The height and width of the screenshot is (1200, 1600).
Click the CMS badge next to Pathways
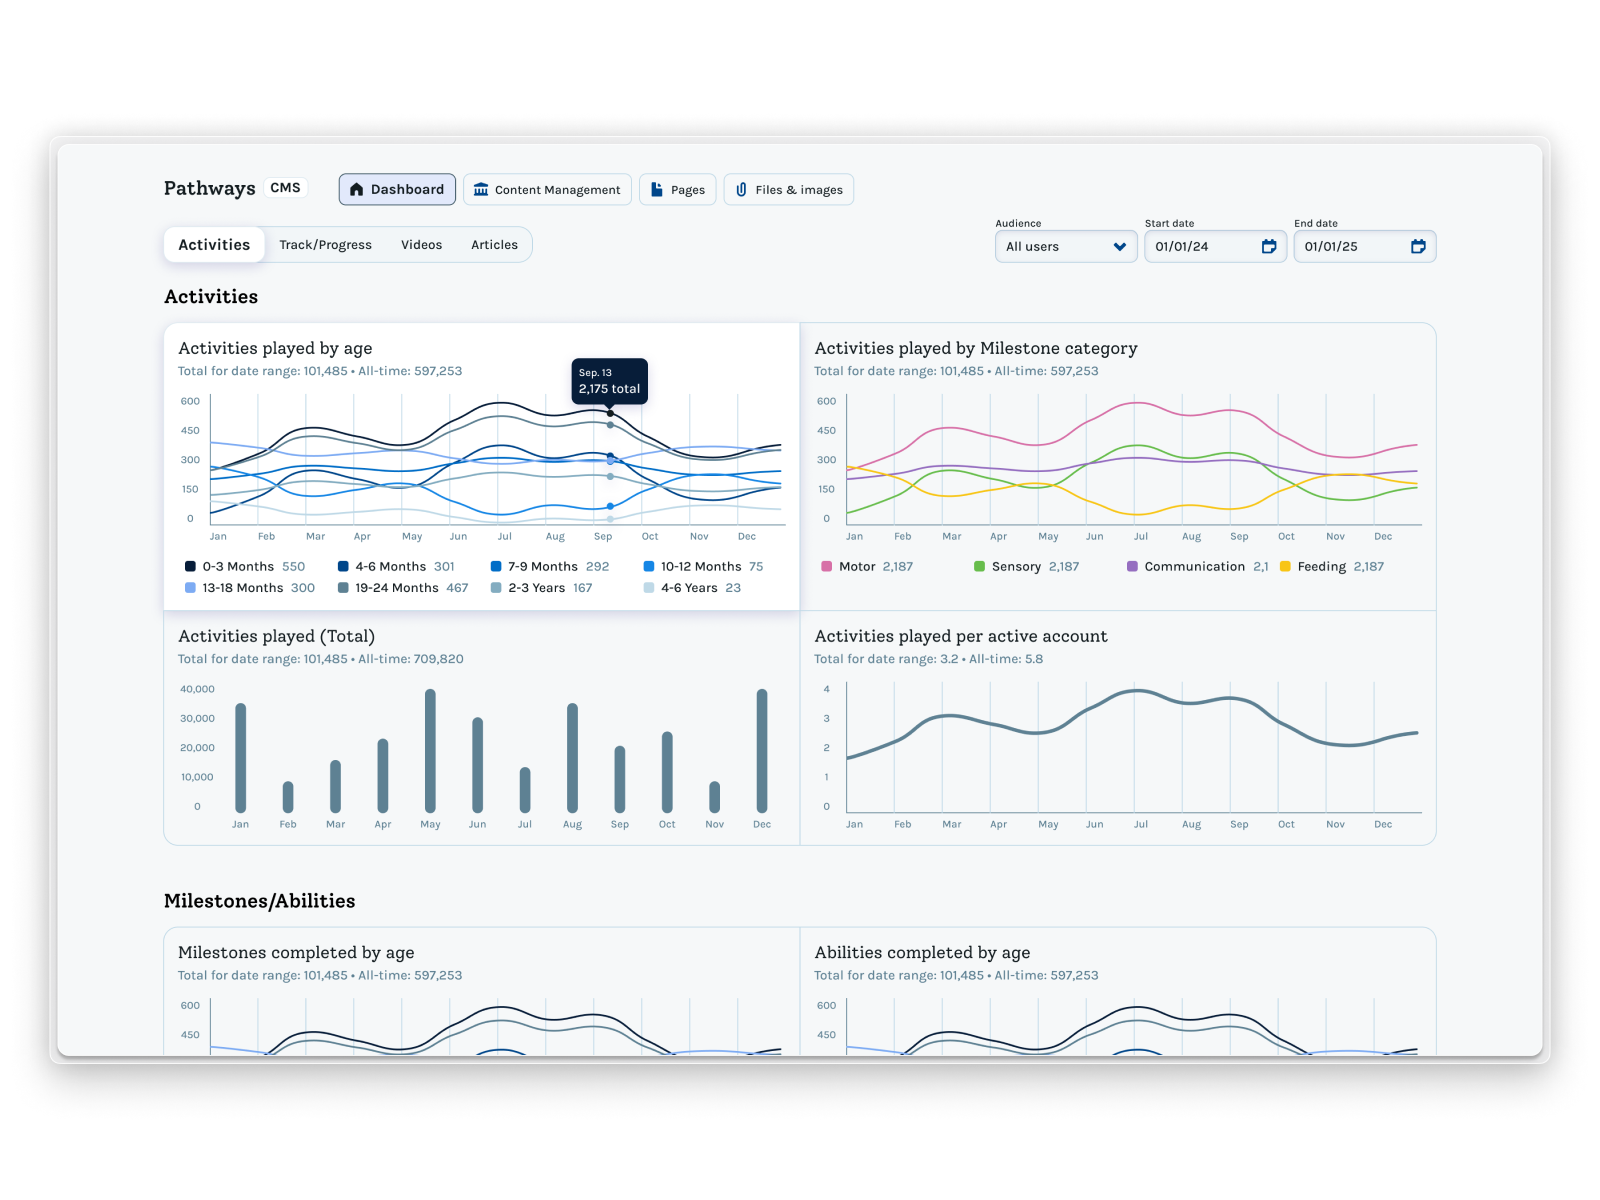(284, 187)
